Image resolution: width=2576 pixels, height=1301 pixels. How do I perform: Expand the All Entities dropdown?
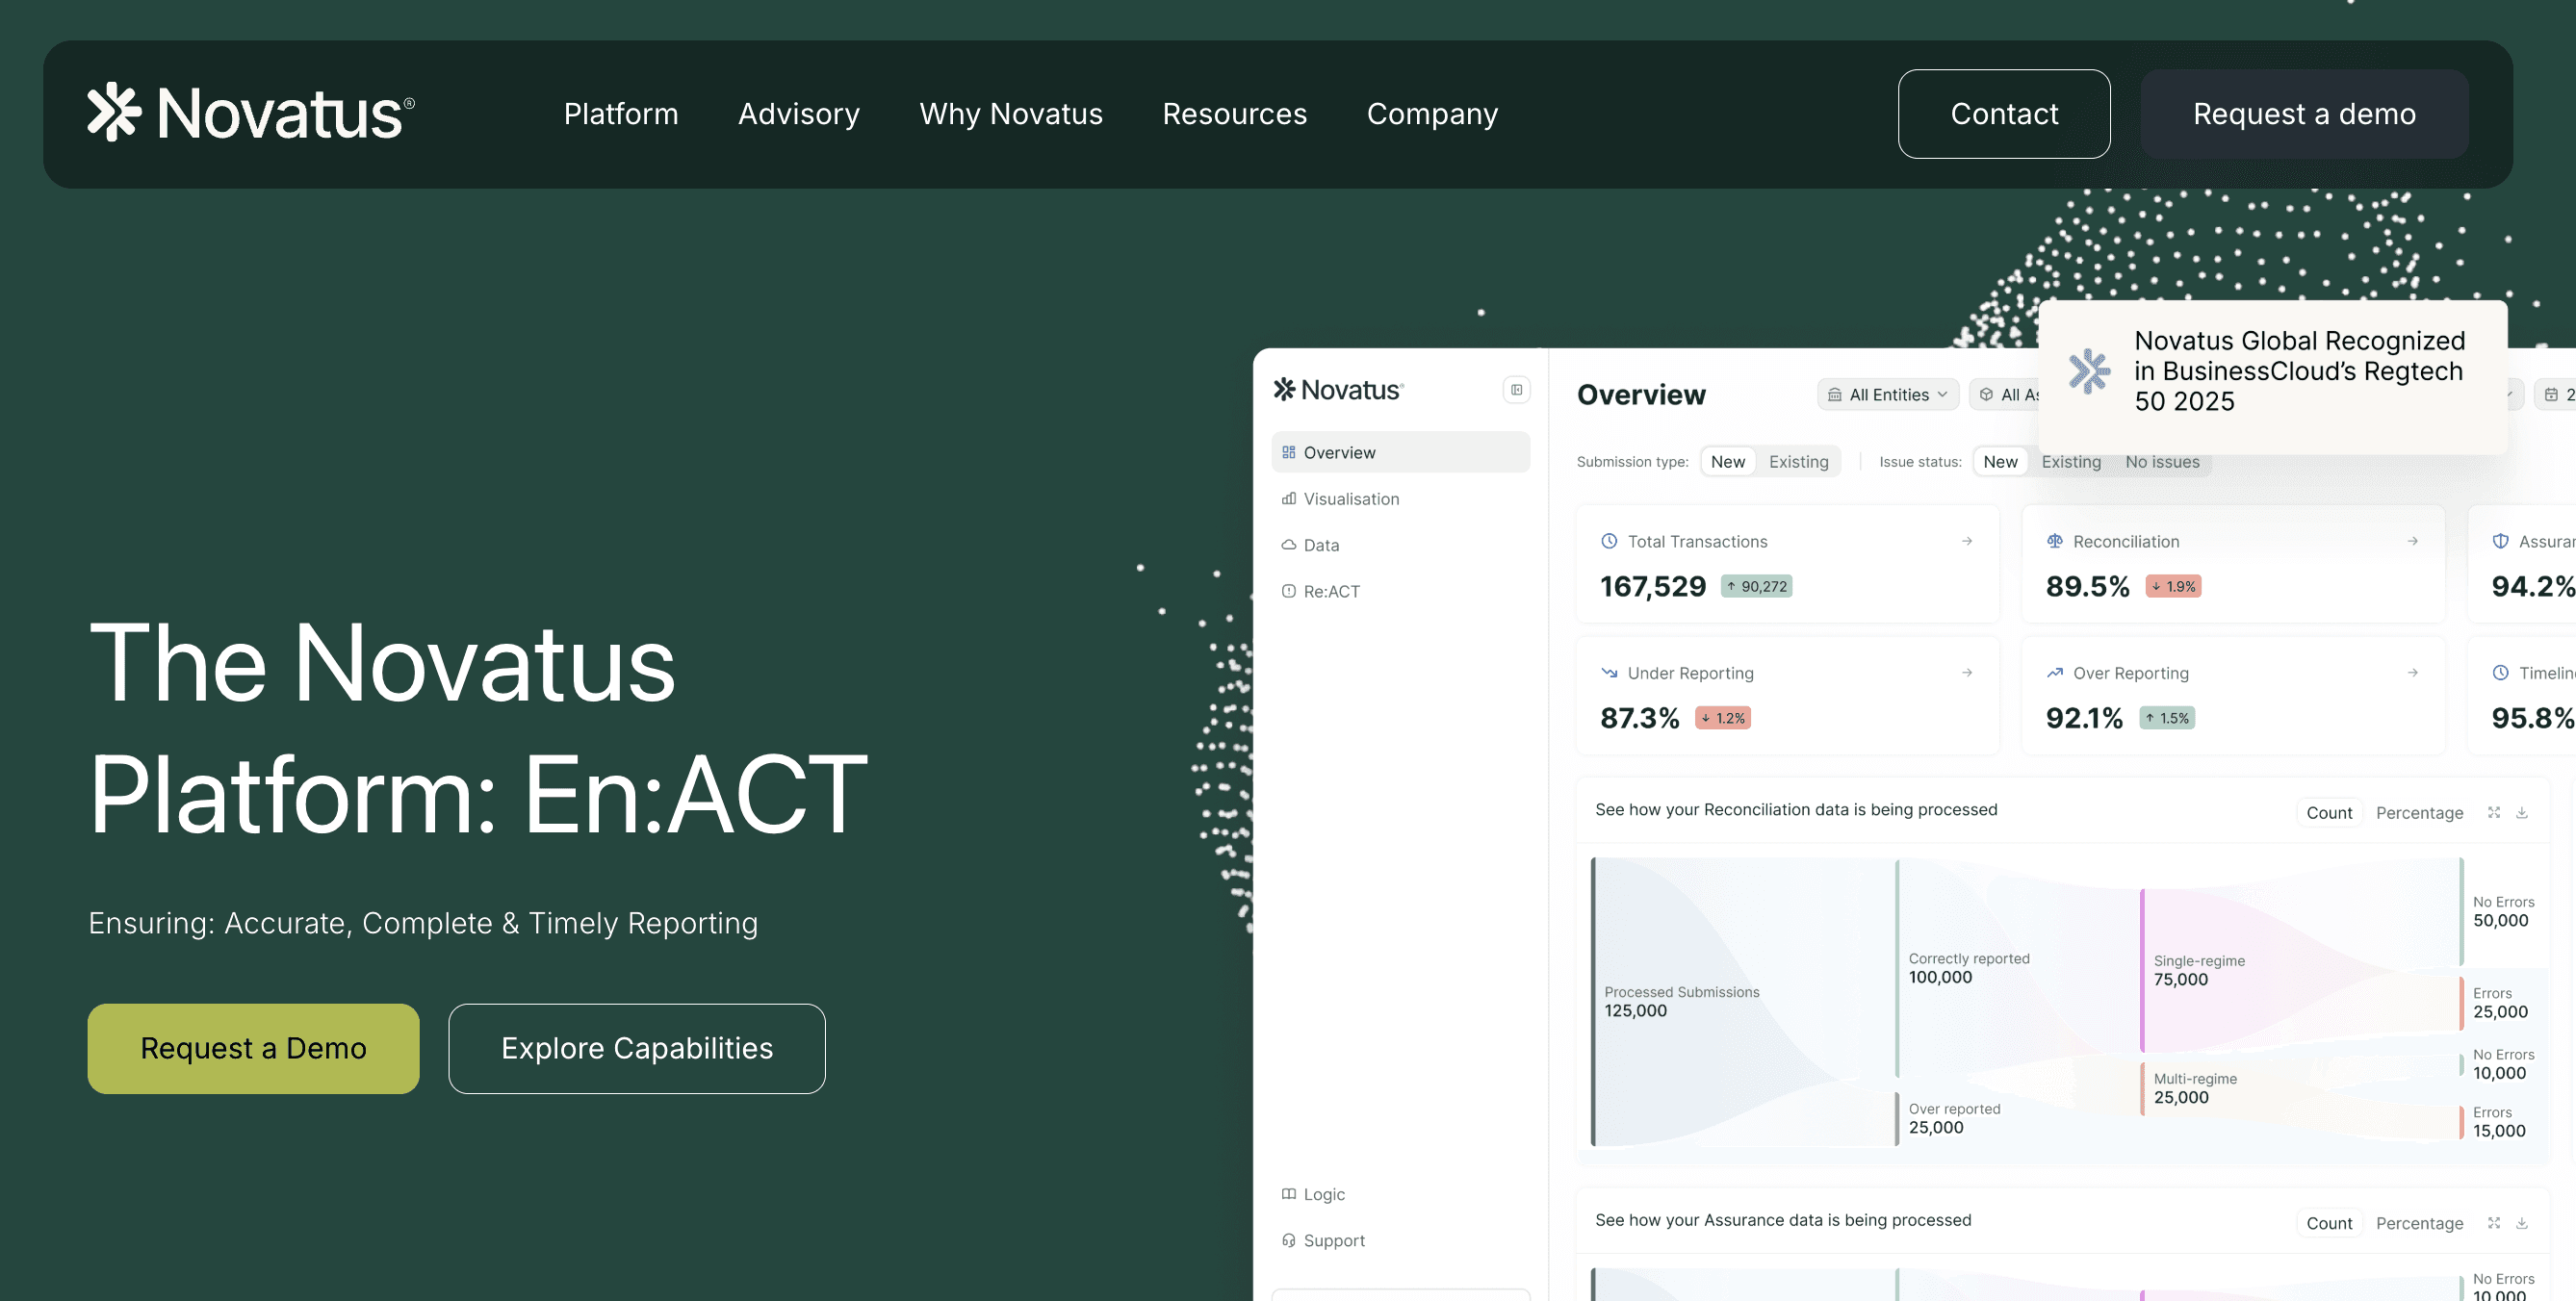1887,395
